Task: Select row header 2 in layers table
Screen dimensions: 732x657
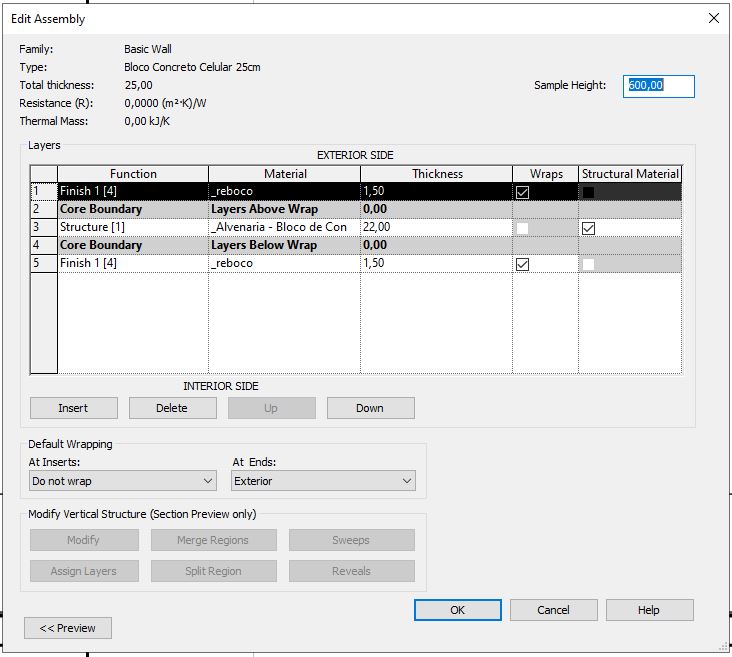Action: tap(43, 209)
